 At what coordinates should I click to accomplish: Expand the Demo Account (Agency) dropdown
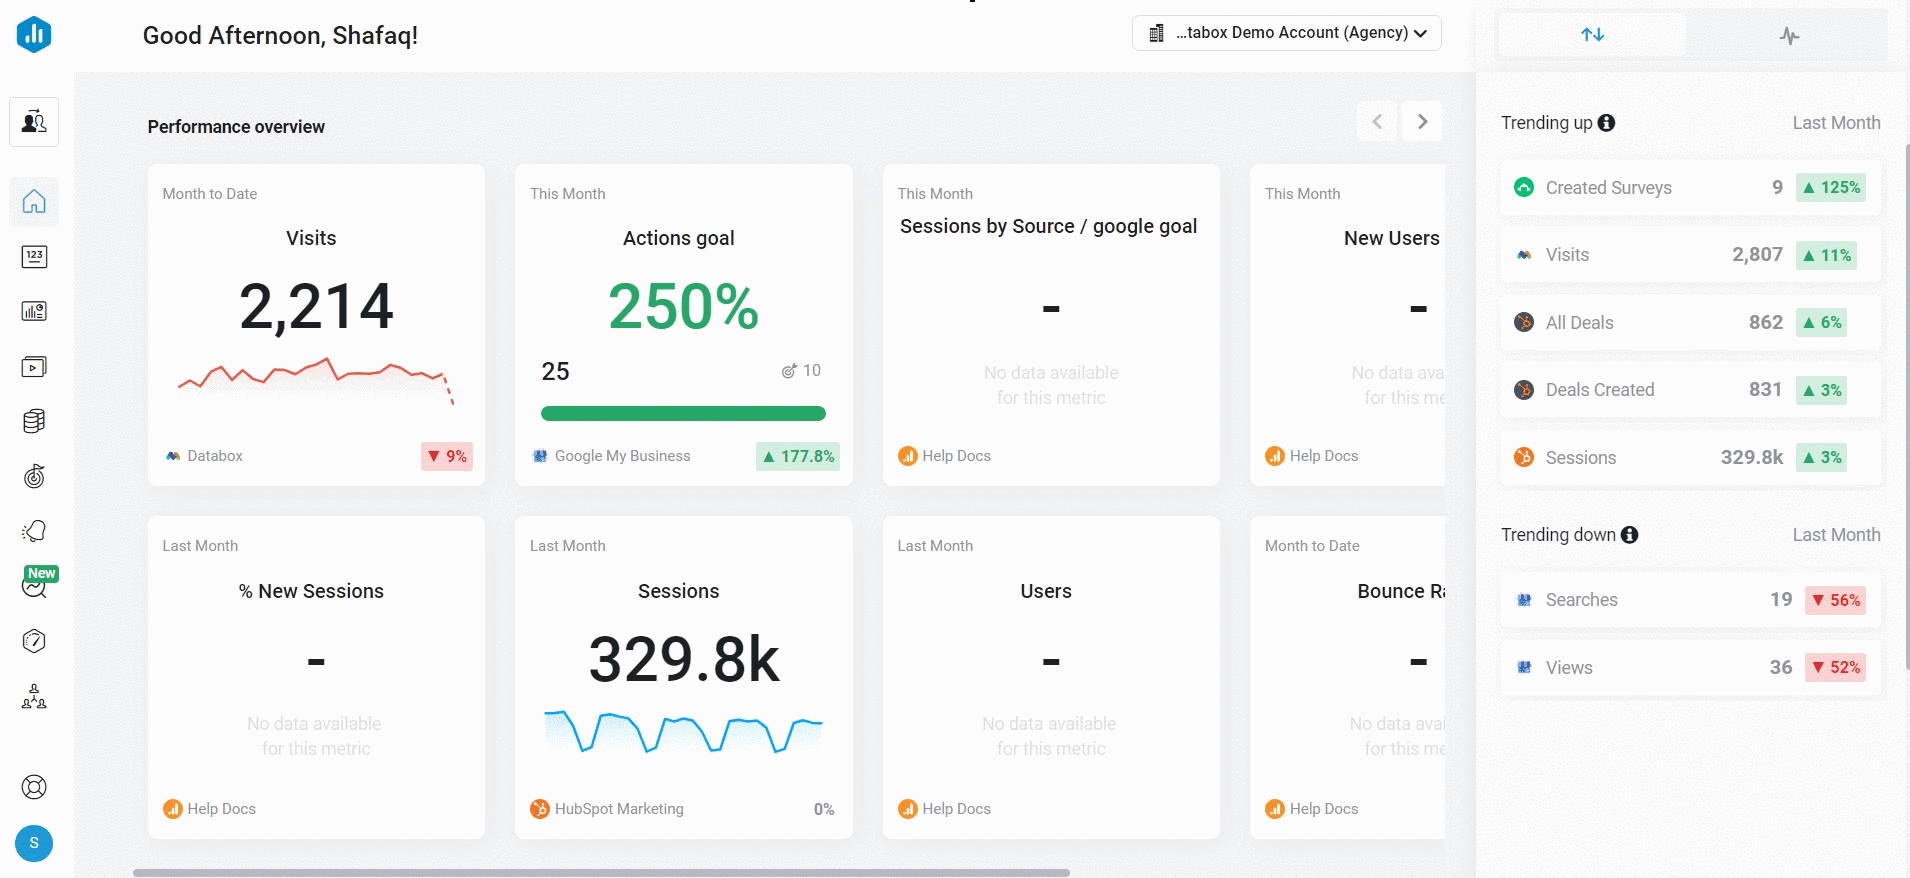1287,33
